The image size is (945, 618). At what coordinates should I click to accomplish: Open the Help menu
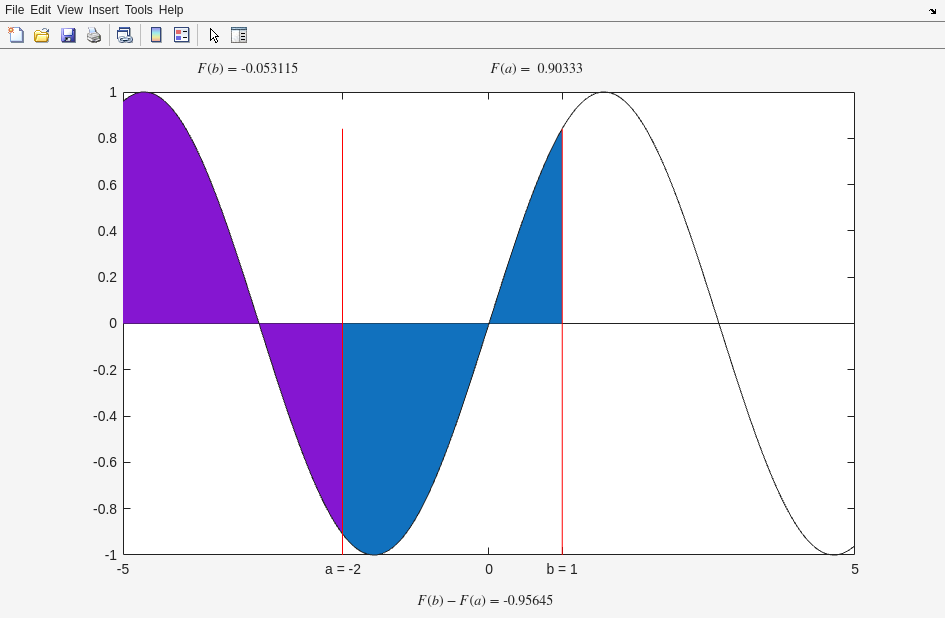(x=171, y=10)
